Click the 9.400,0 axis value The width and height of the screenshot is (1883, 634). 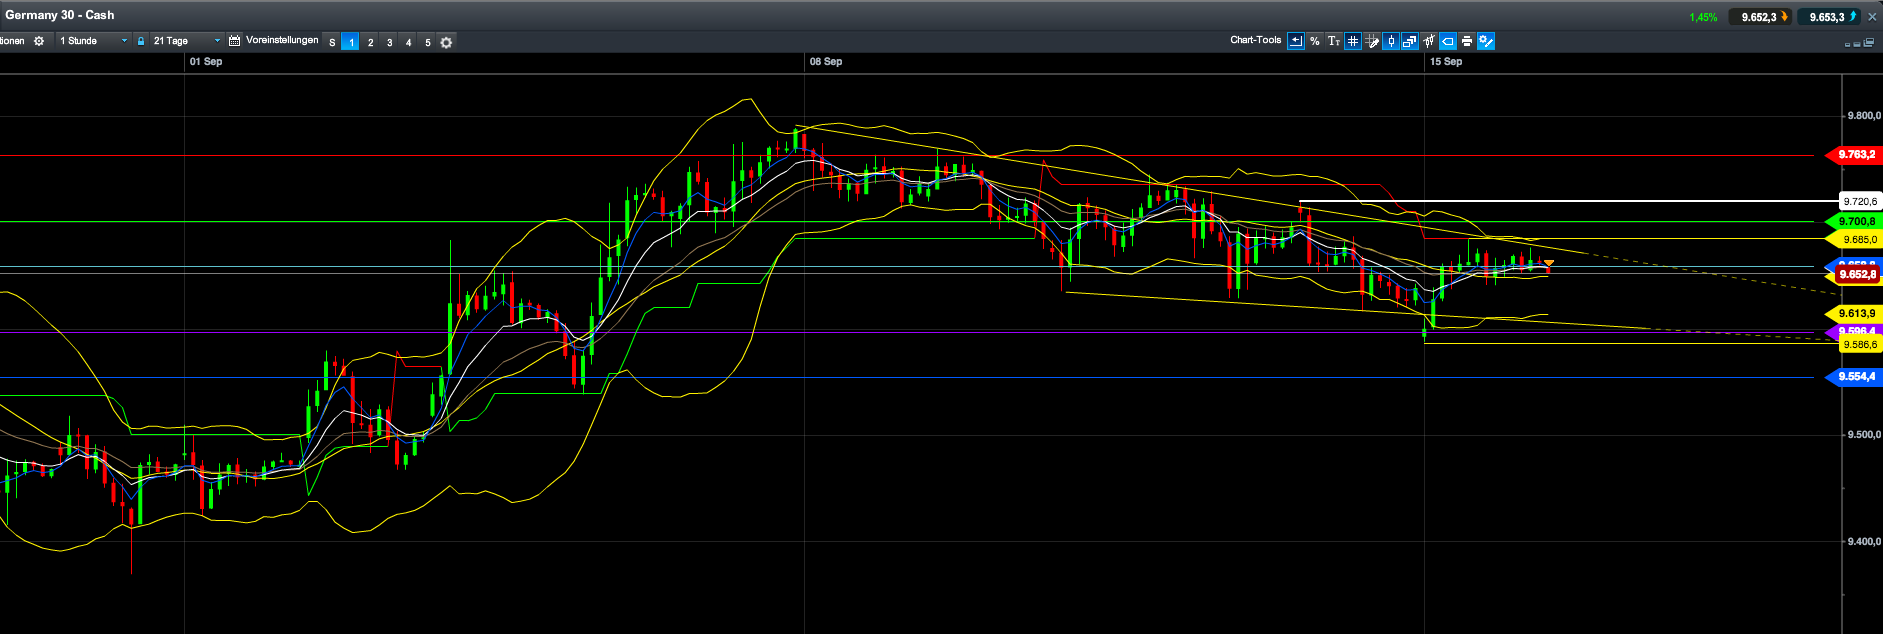pyautogui.click(x=1864, y=542)
